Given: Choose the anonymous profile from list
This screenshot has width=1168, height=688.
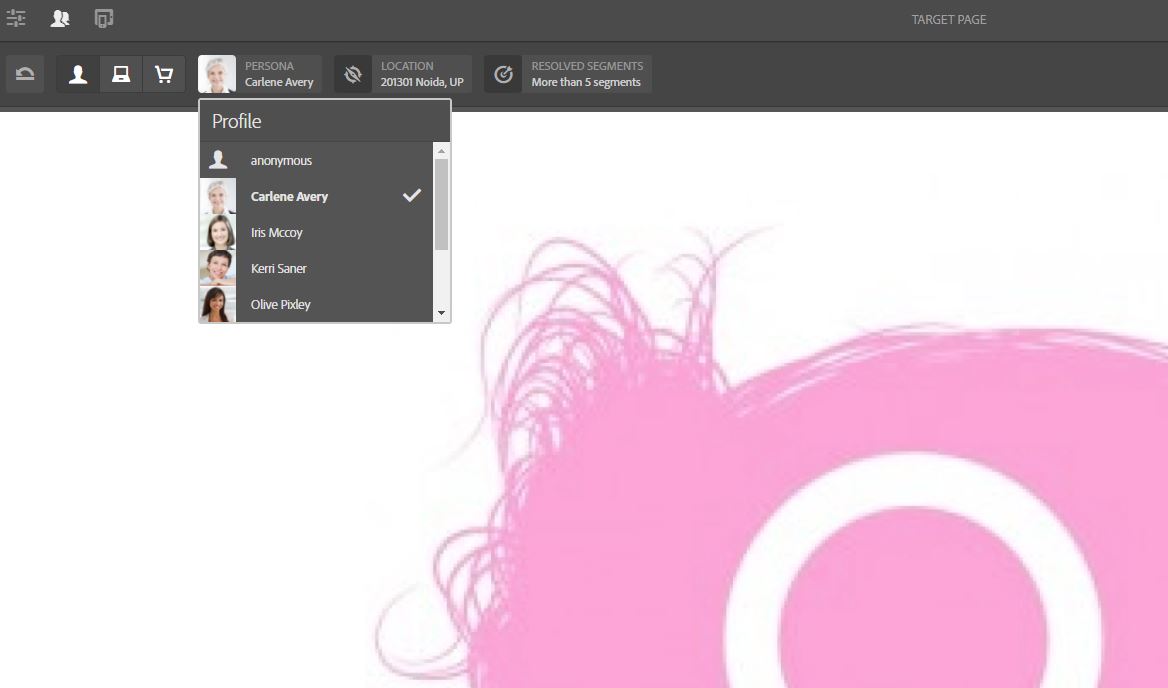Looking at the screenshot, I should pyautogui.click(x=281, y=160).
